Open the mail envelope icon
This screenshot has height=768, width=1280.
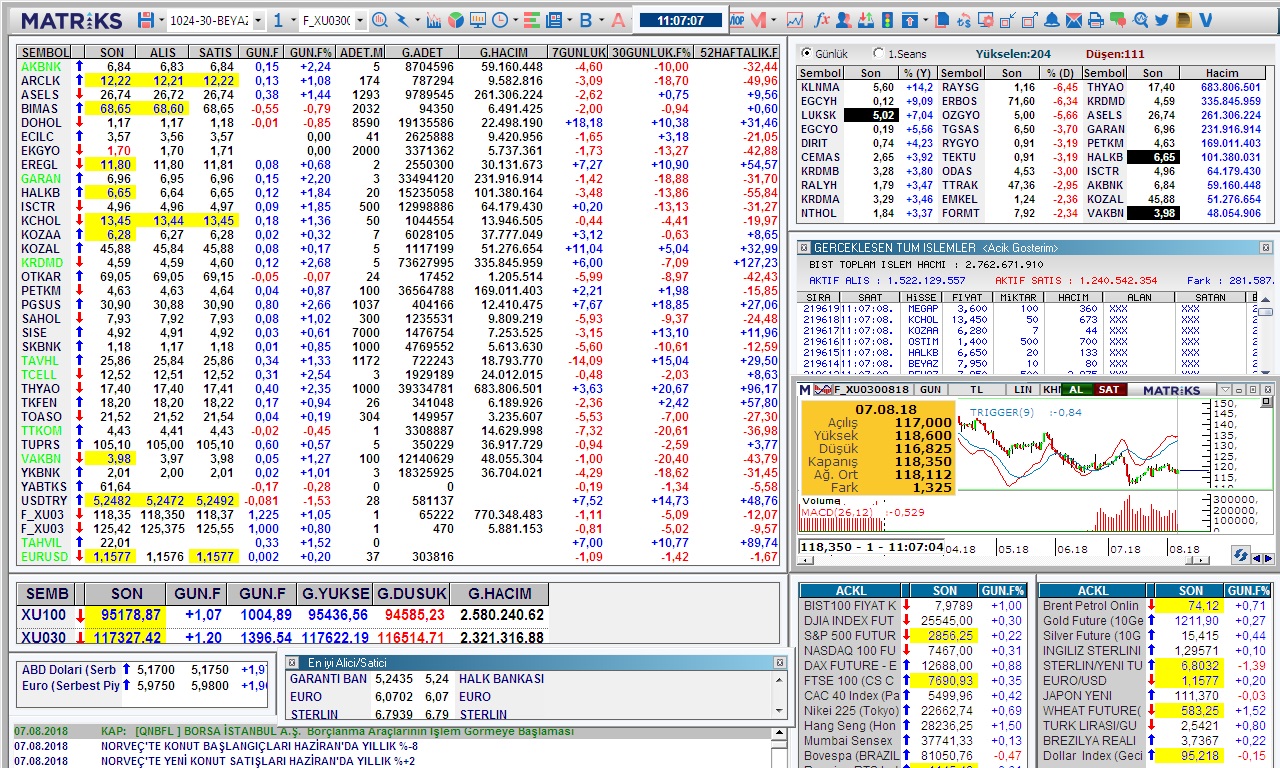coord(1074,20)
